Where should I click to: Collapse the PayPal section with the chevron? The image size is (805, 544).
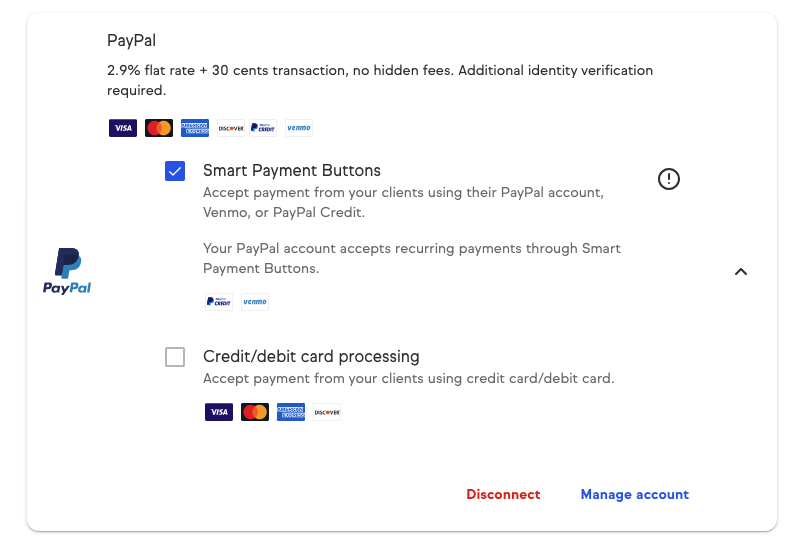[x=741, y=271]
